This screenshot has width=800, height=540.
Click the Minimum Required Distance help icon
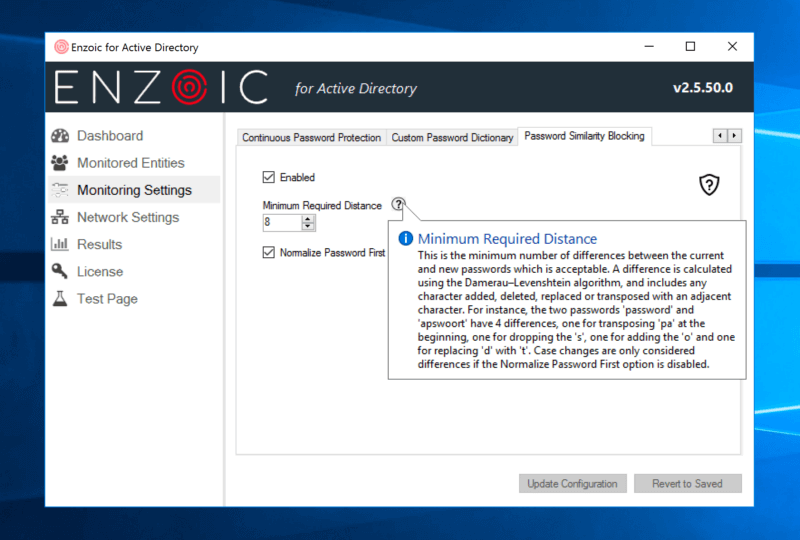coord(398,205)
